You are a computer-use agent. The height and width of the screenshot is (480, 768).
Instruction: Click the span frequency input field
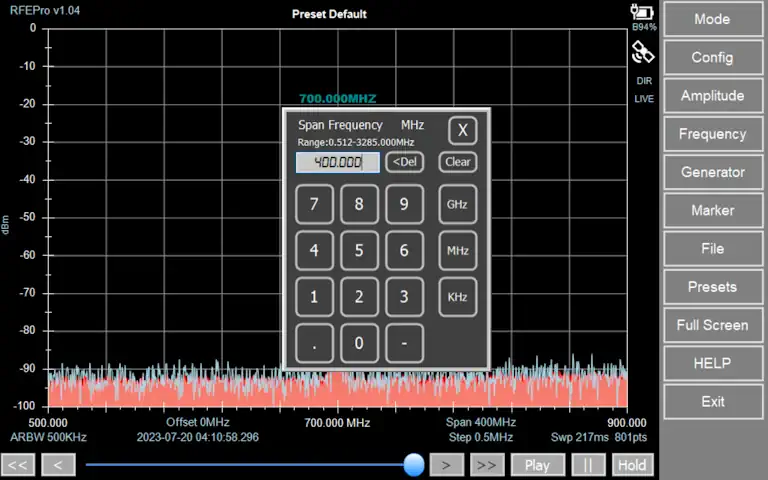pos(337,162)
